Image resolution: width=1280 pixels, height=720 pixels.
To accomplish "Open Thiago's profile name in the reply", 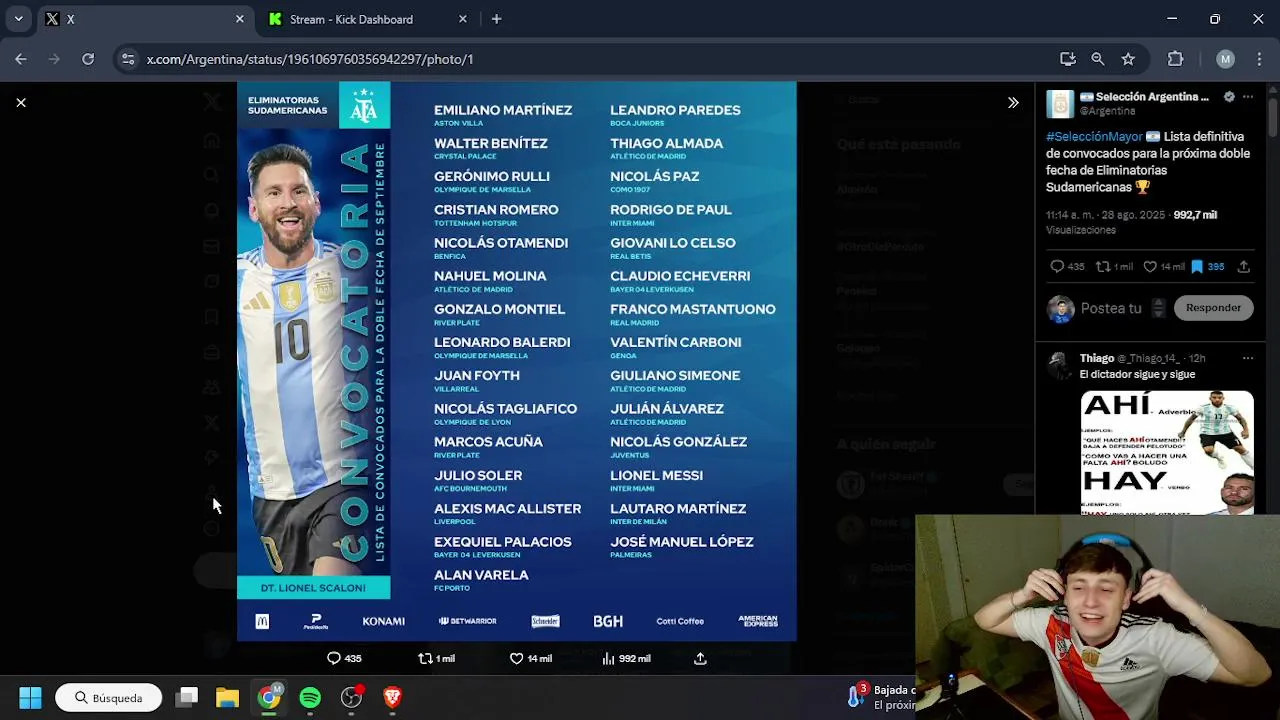I will [x=1097, y=358].
